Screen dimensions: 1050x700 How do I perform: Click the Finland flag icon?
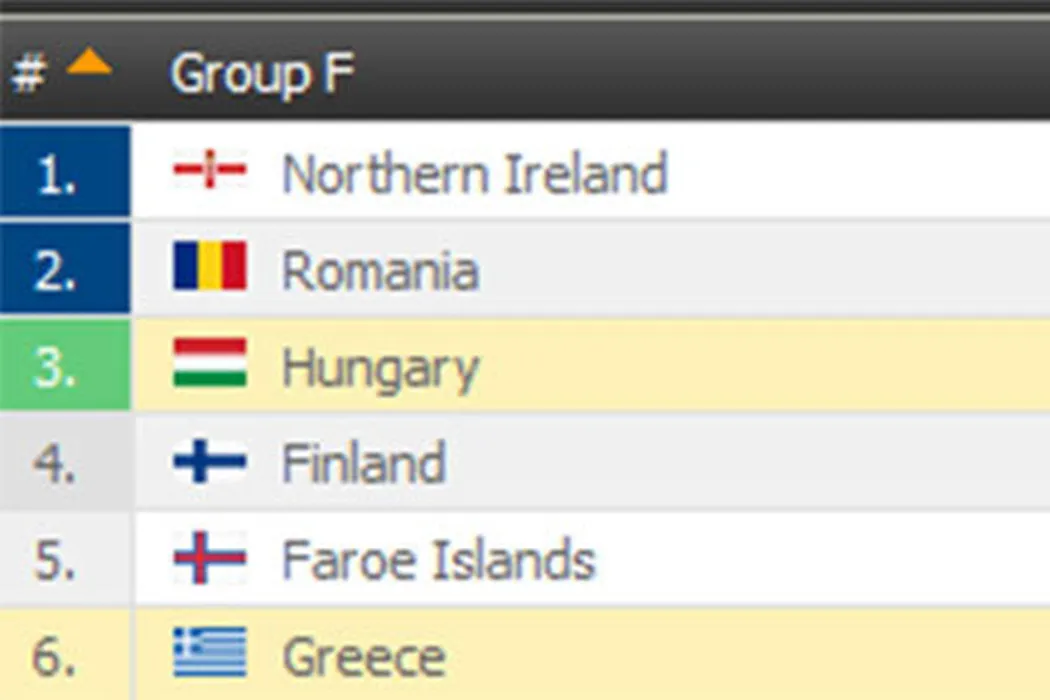209,462
